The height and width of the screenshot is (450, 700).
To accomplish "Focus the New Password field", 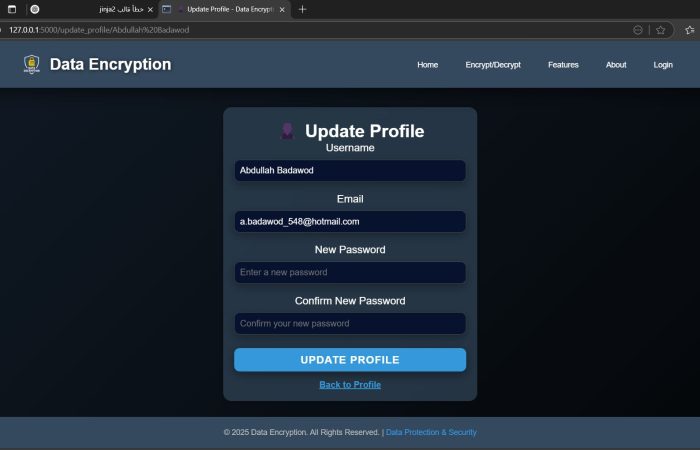I will [x=350, y=272].
